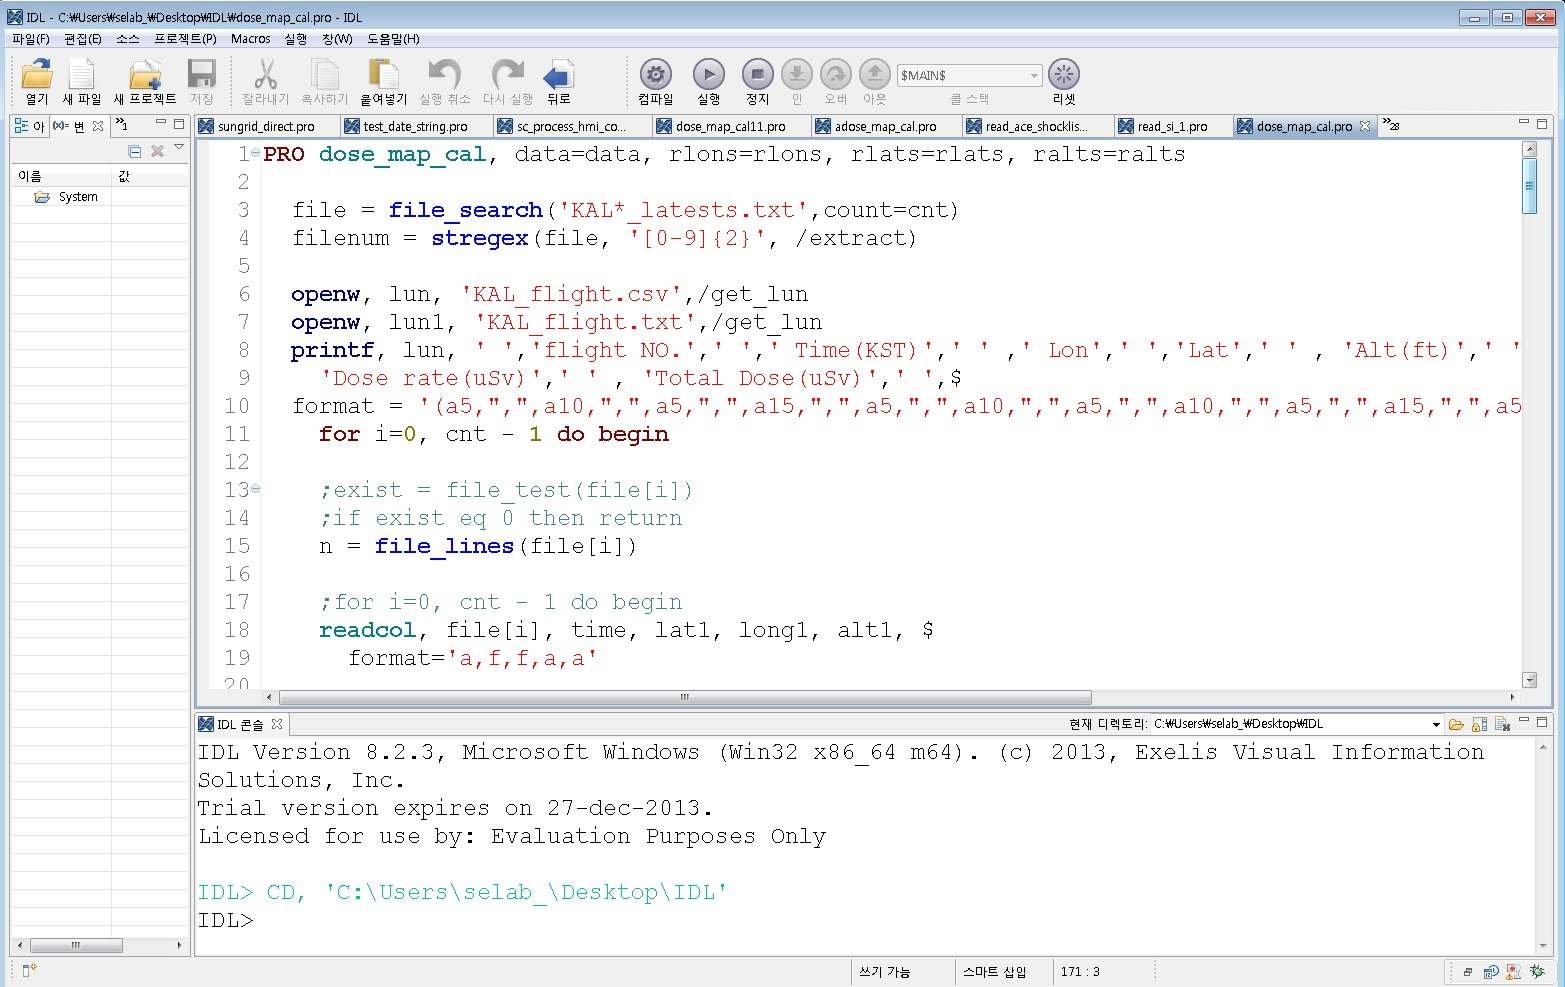Collapse all in variables view
The width and height of the screenshot is (1565, 987).
pos(135,151)
